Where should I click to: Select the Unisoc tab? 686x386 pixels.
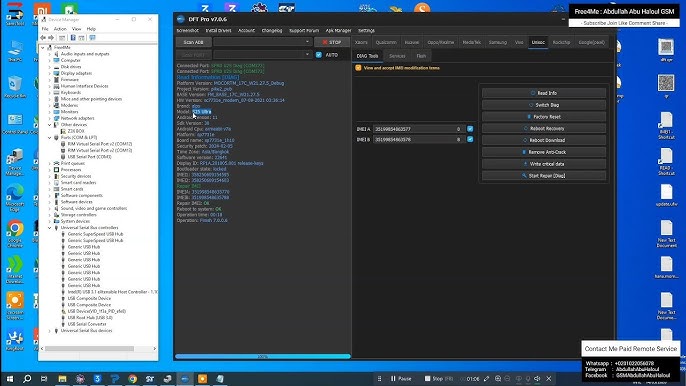[538, 42]
